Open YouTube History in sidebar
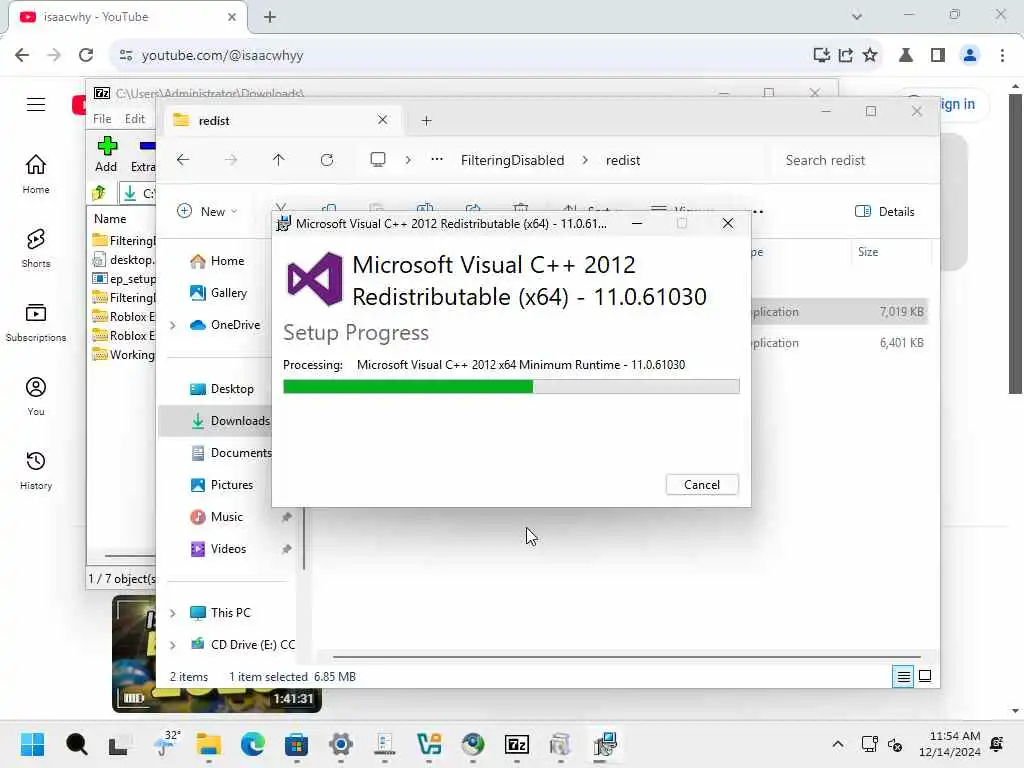Image resolution: width=1024 pixels, height=768 pixels. tap(36, 470)
